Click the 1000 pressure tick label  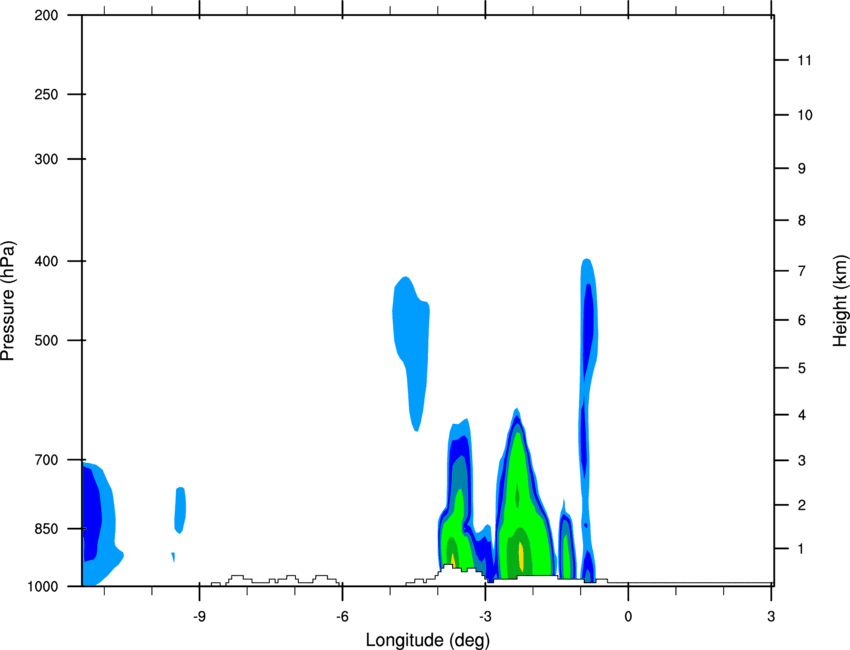pos(43,587)
